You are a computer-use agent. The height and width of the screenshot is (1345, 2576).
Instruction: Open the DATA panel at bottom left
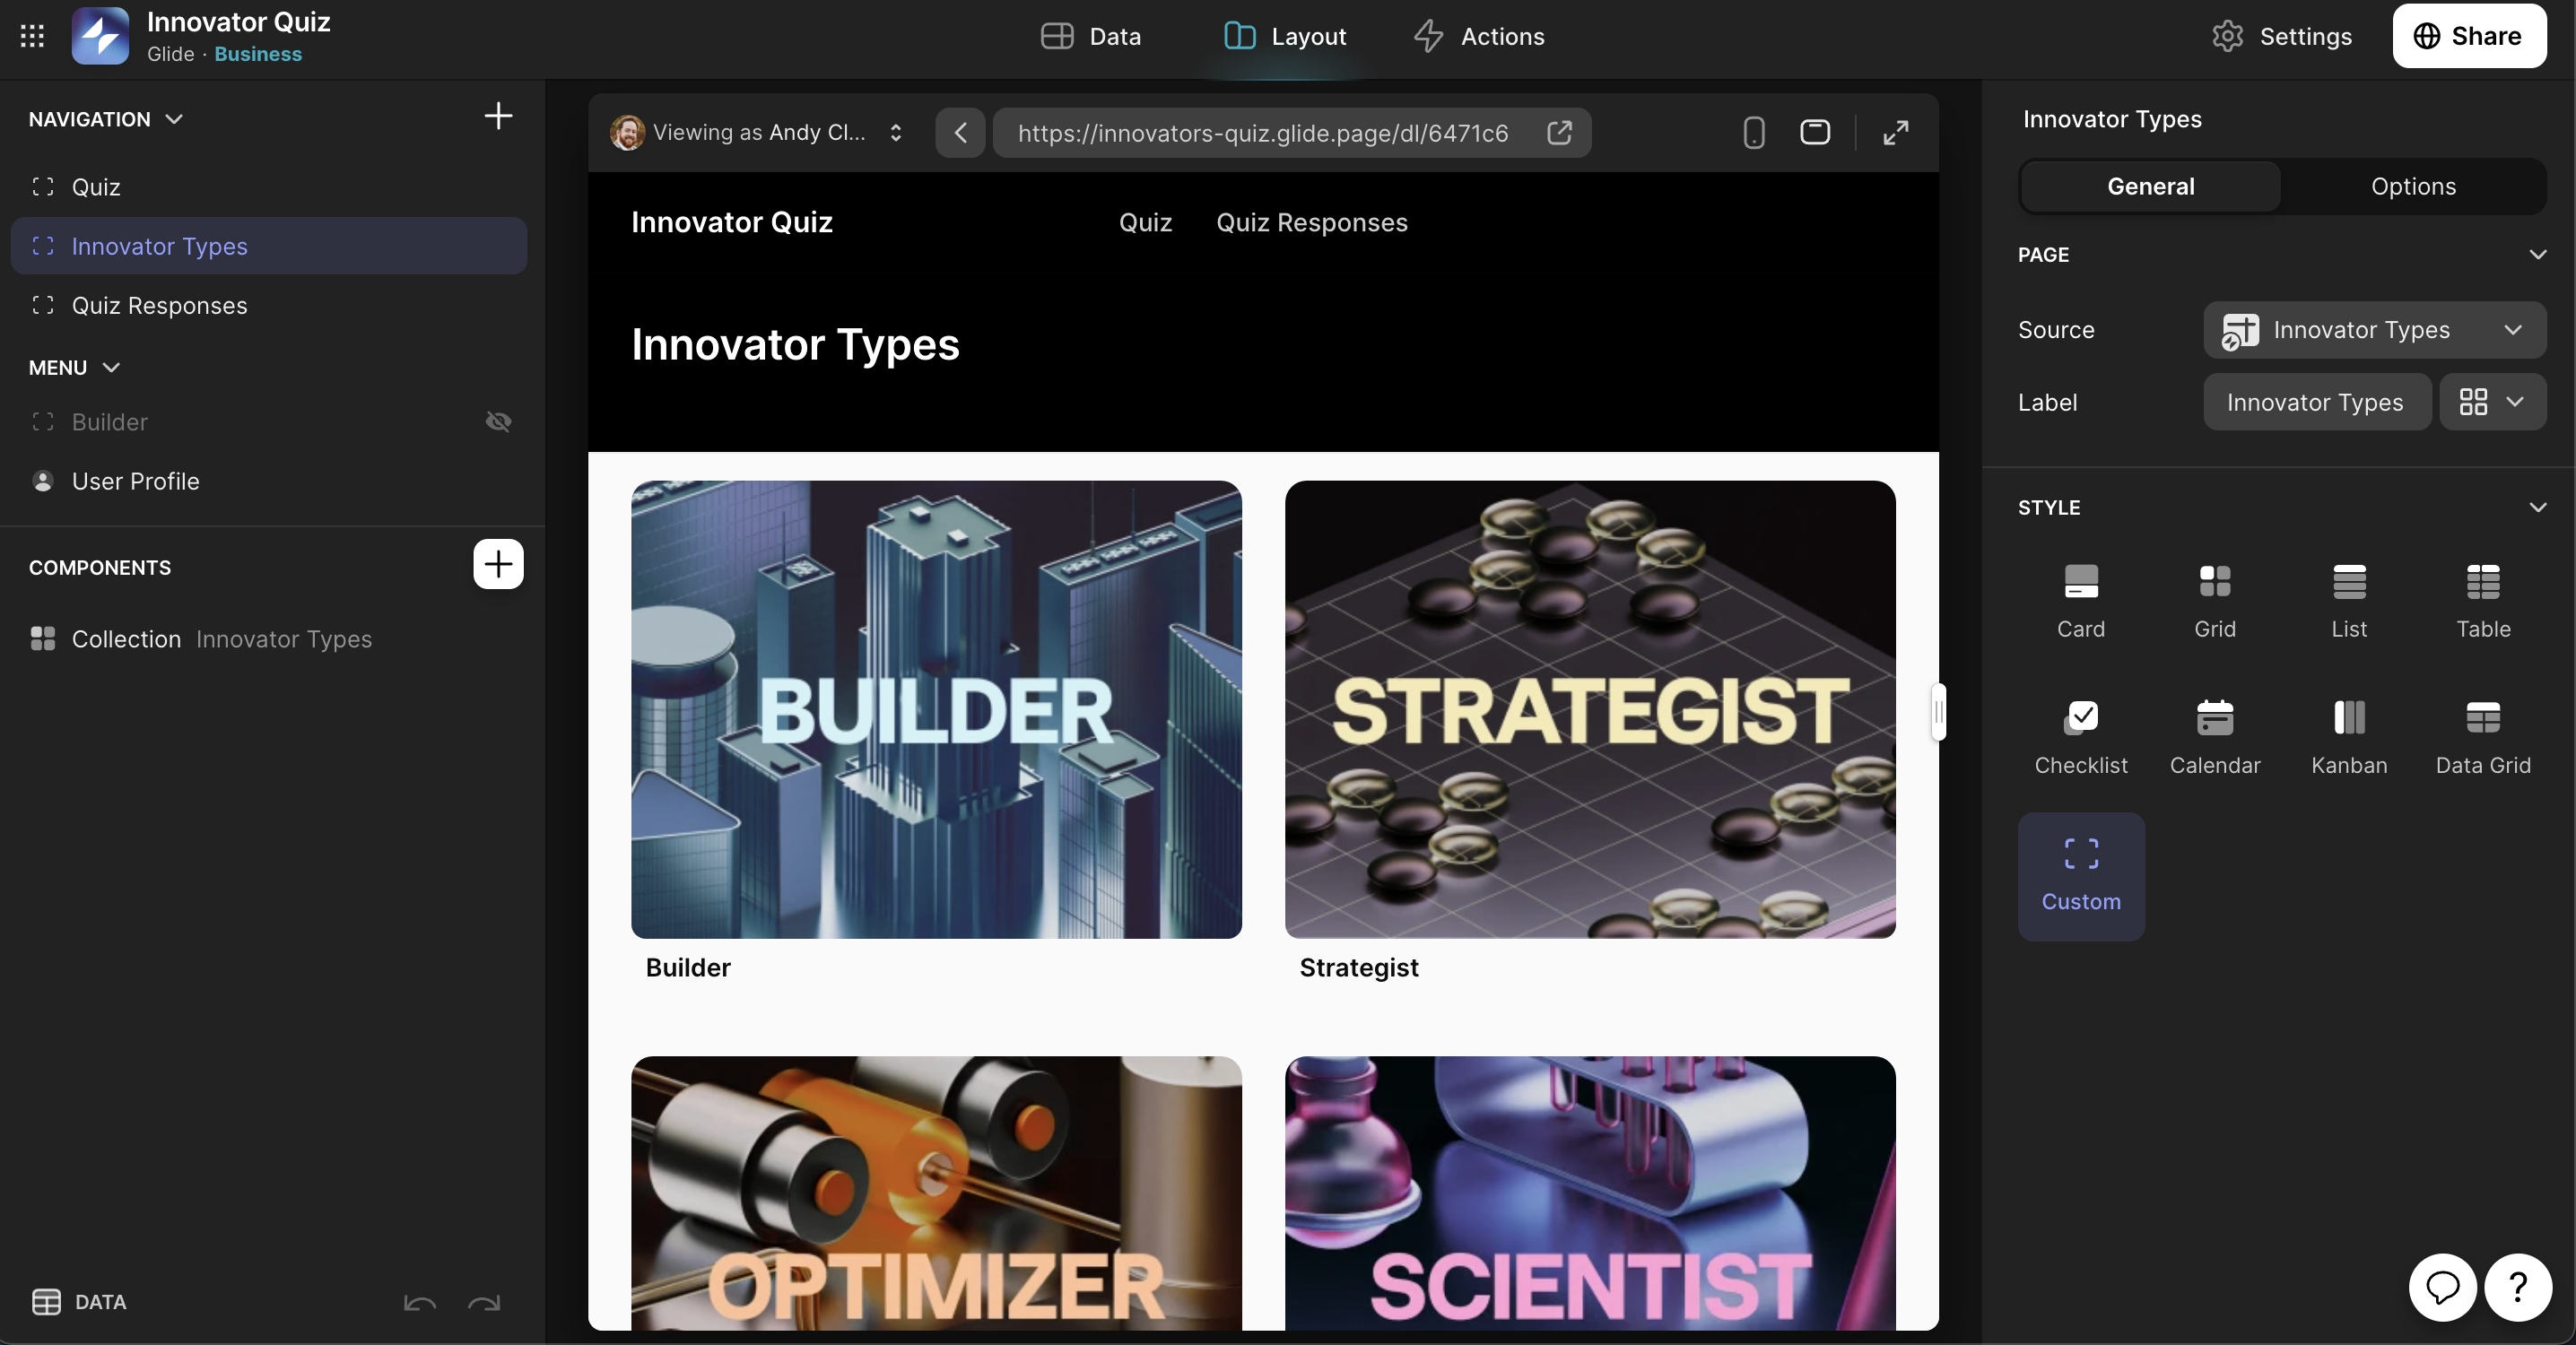79,1302
